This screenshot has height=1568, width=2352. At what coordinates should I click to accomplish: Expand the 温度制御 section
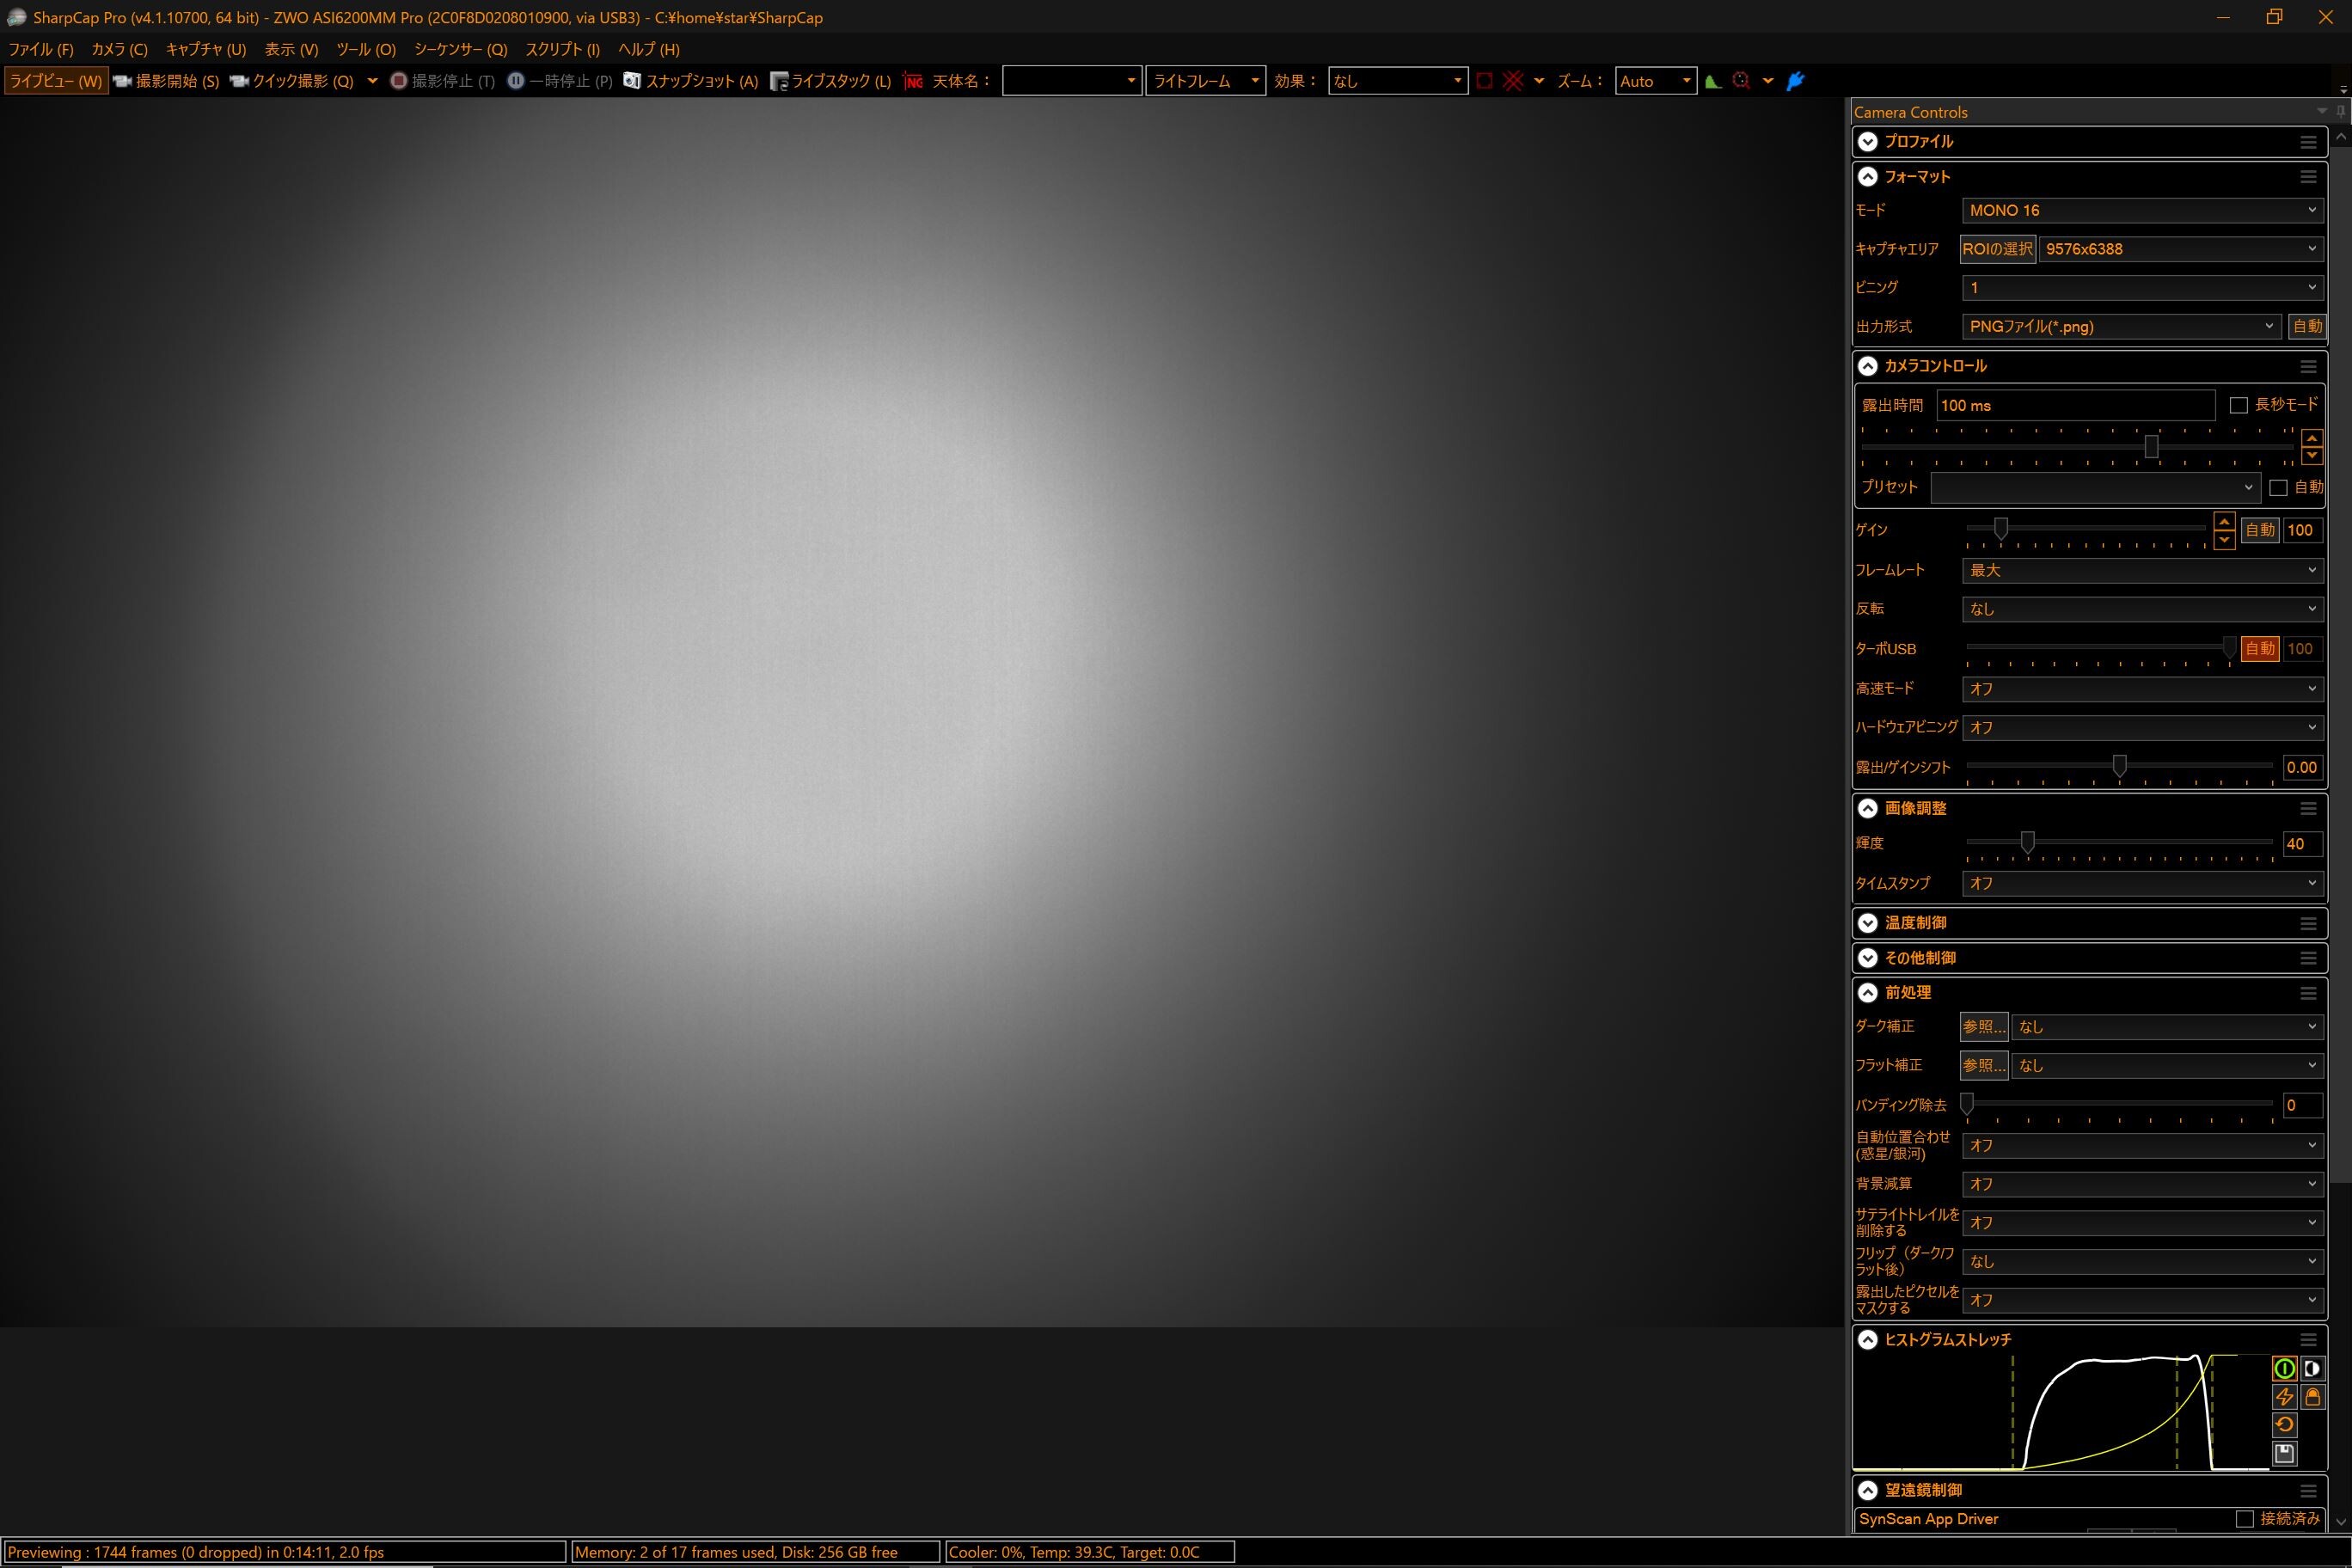coord(1867,923)
